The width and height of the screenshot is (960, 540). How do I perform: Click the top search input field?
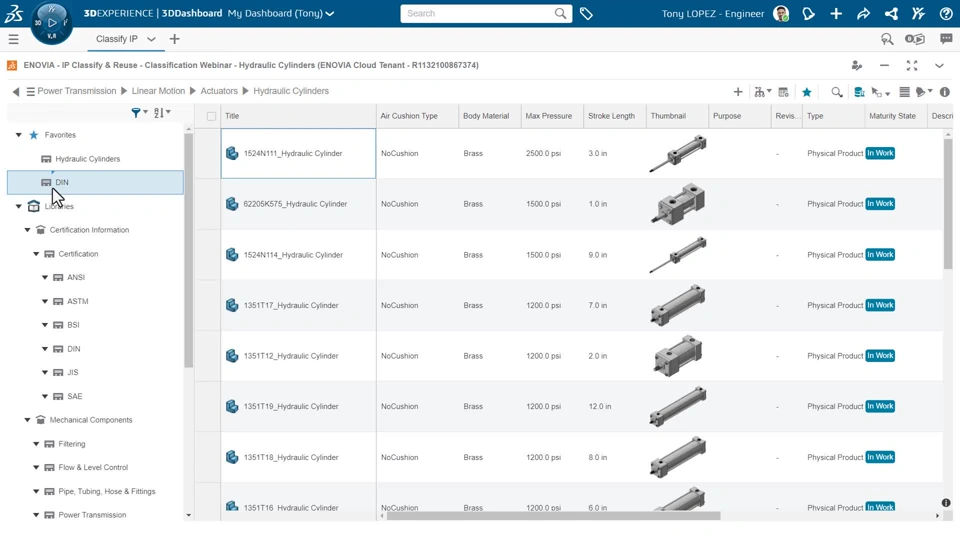click(478, 14)
